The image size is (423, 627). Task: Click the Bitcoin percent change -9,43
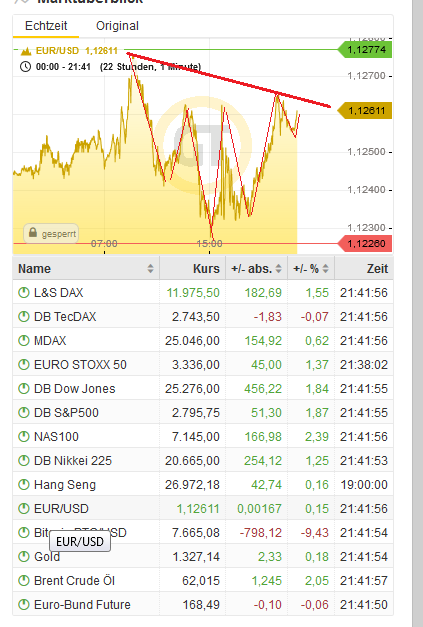pos(315,533)
